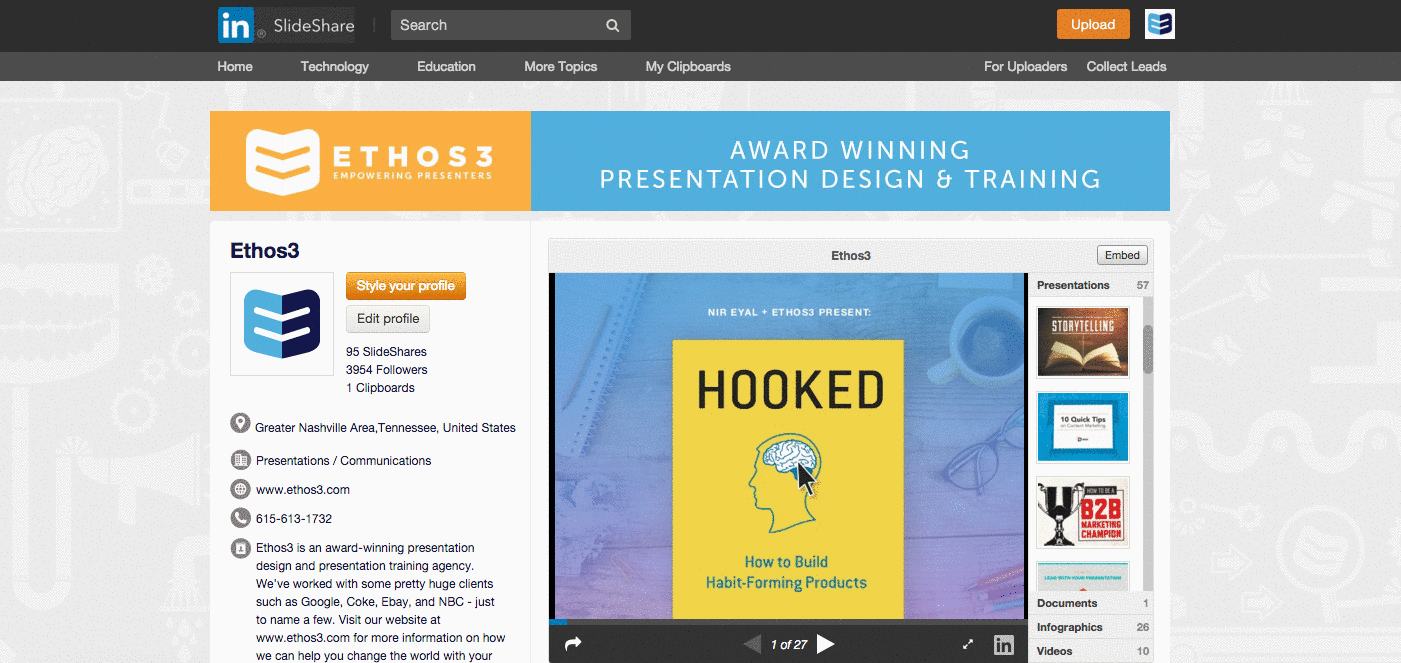Click the Ethos3 title above the player

tap(851, 256)
